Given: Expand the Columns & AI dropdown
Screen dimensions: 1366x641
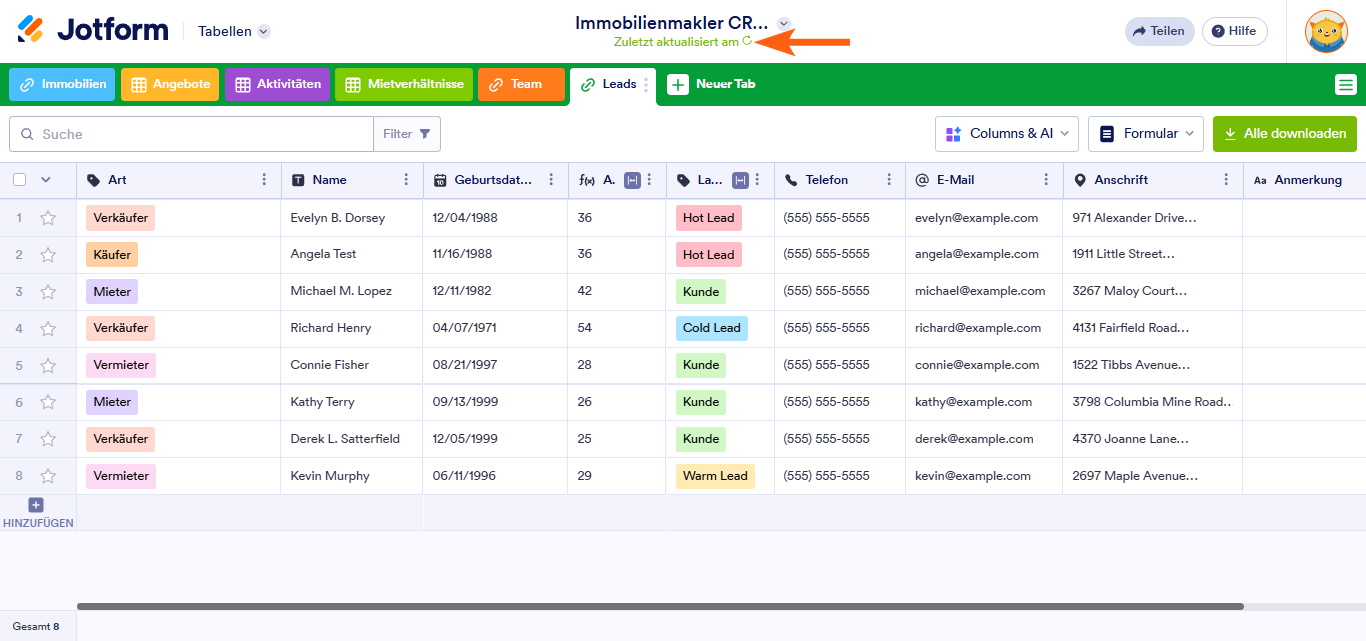Looking at the screenshot, I should (x=1007, y=134).
